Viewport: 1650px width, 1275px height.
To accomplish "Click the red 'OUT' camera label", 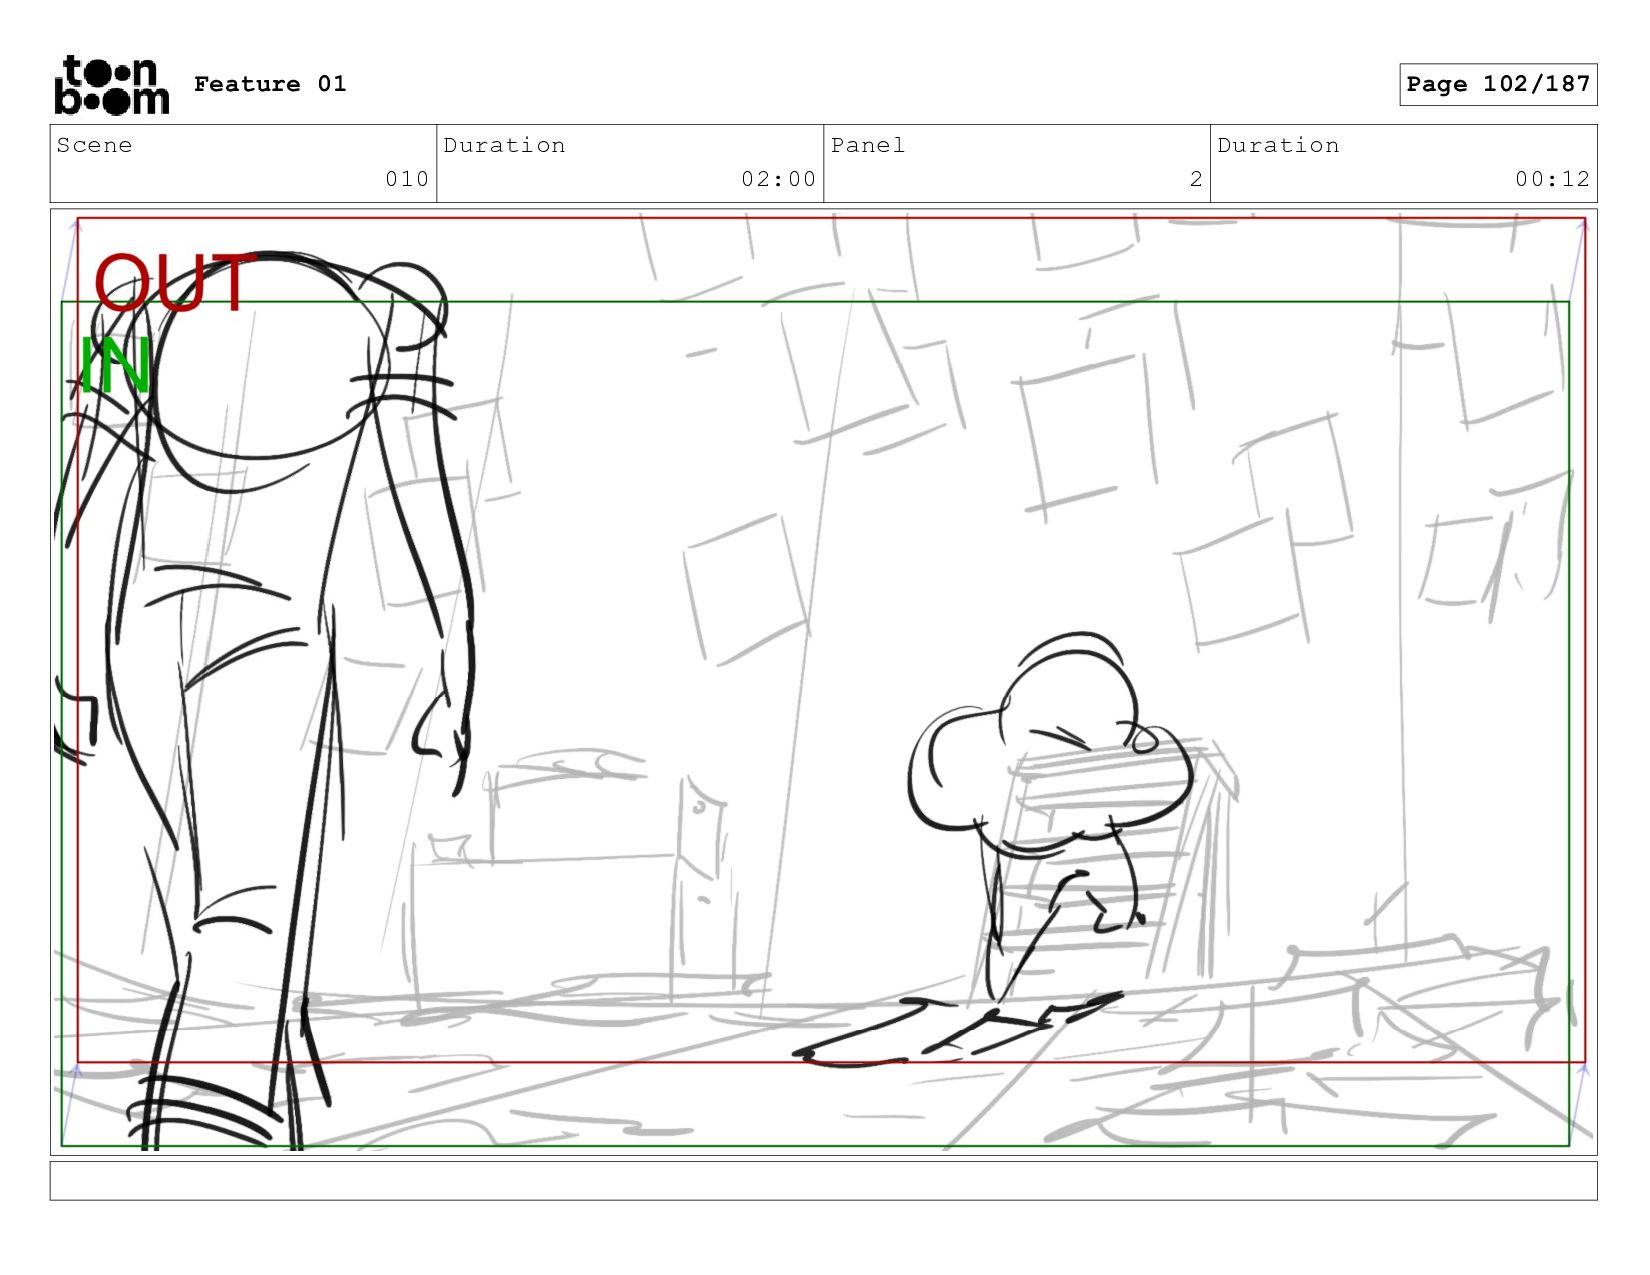I will click(x=174, y=283).
